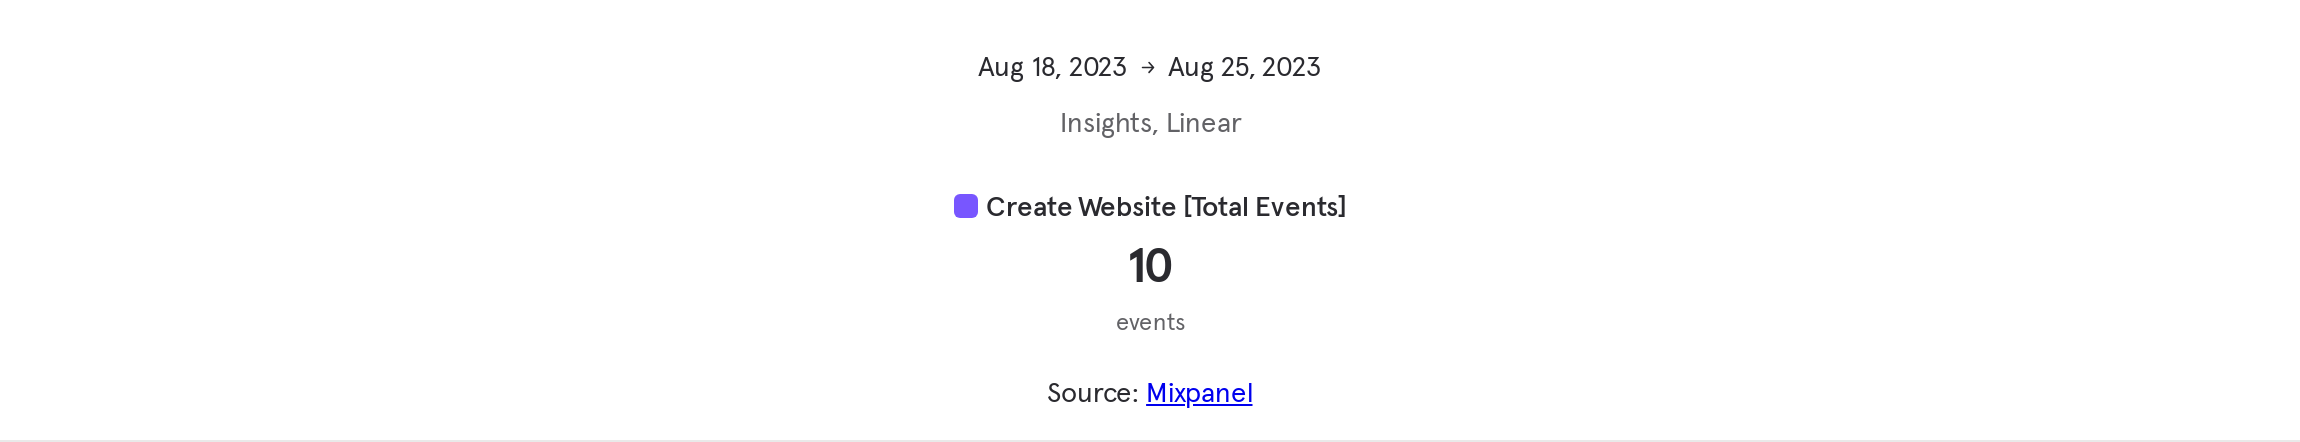Click "Aug" in the start date
The height and width of the screenshot is (442, 2300).
[1000, 67]
